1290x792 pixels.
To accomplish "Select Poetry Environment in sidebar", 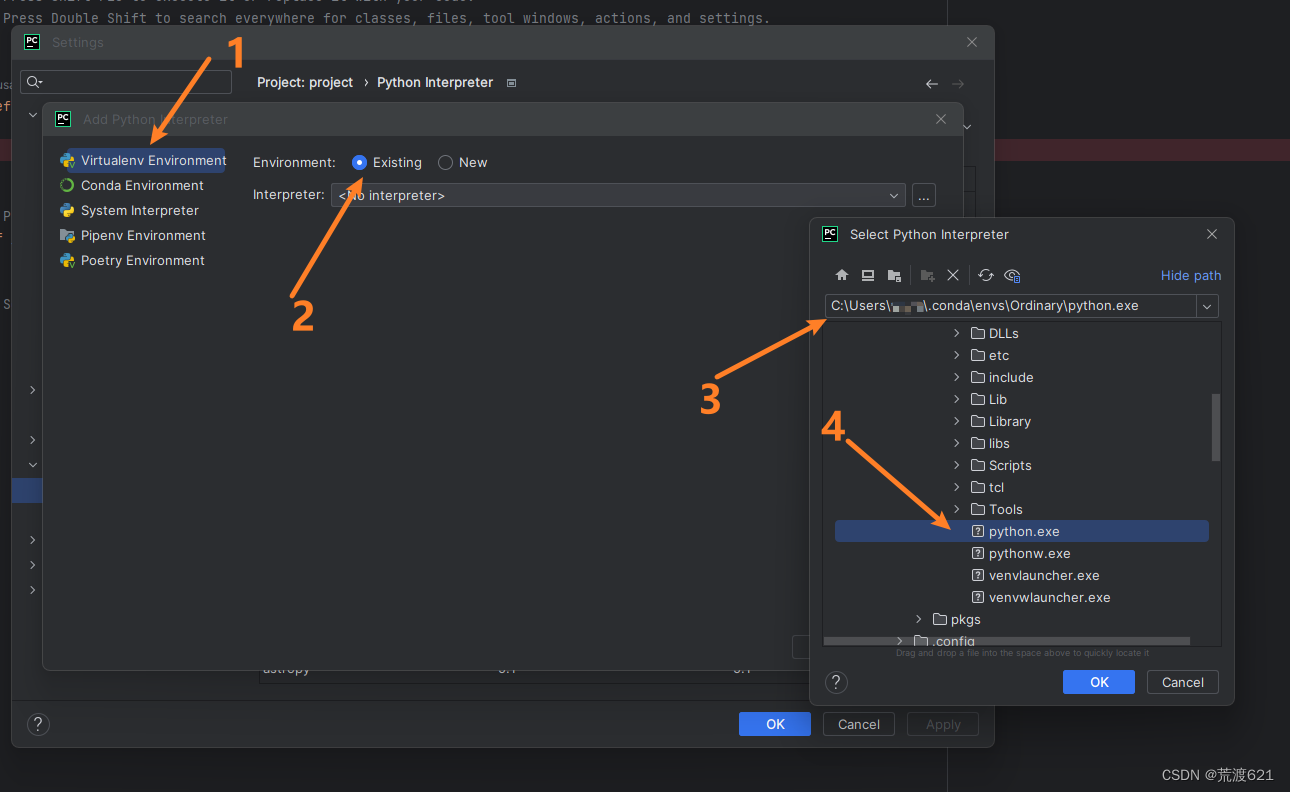I will coord(141,260).
